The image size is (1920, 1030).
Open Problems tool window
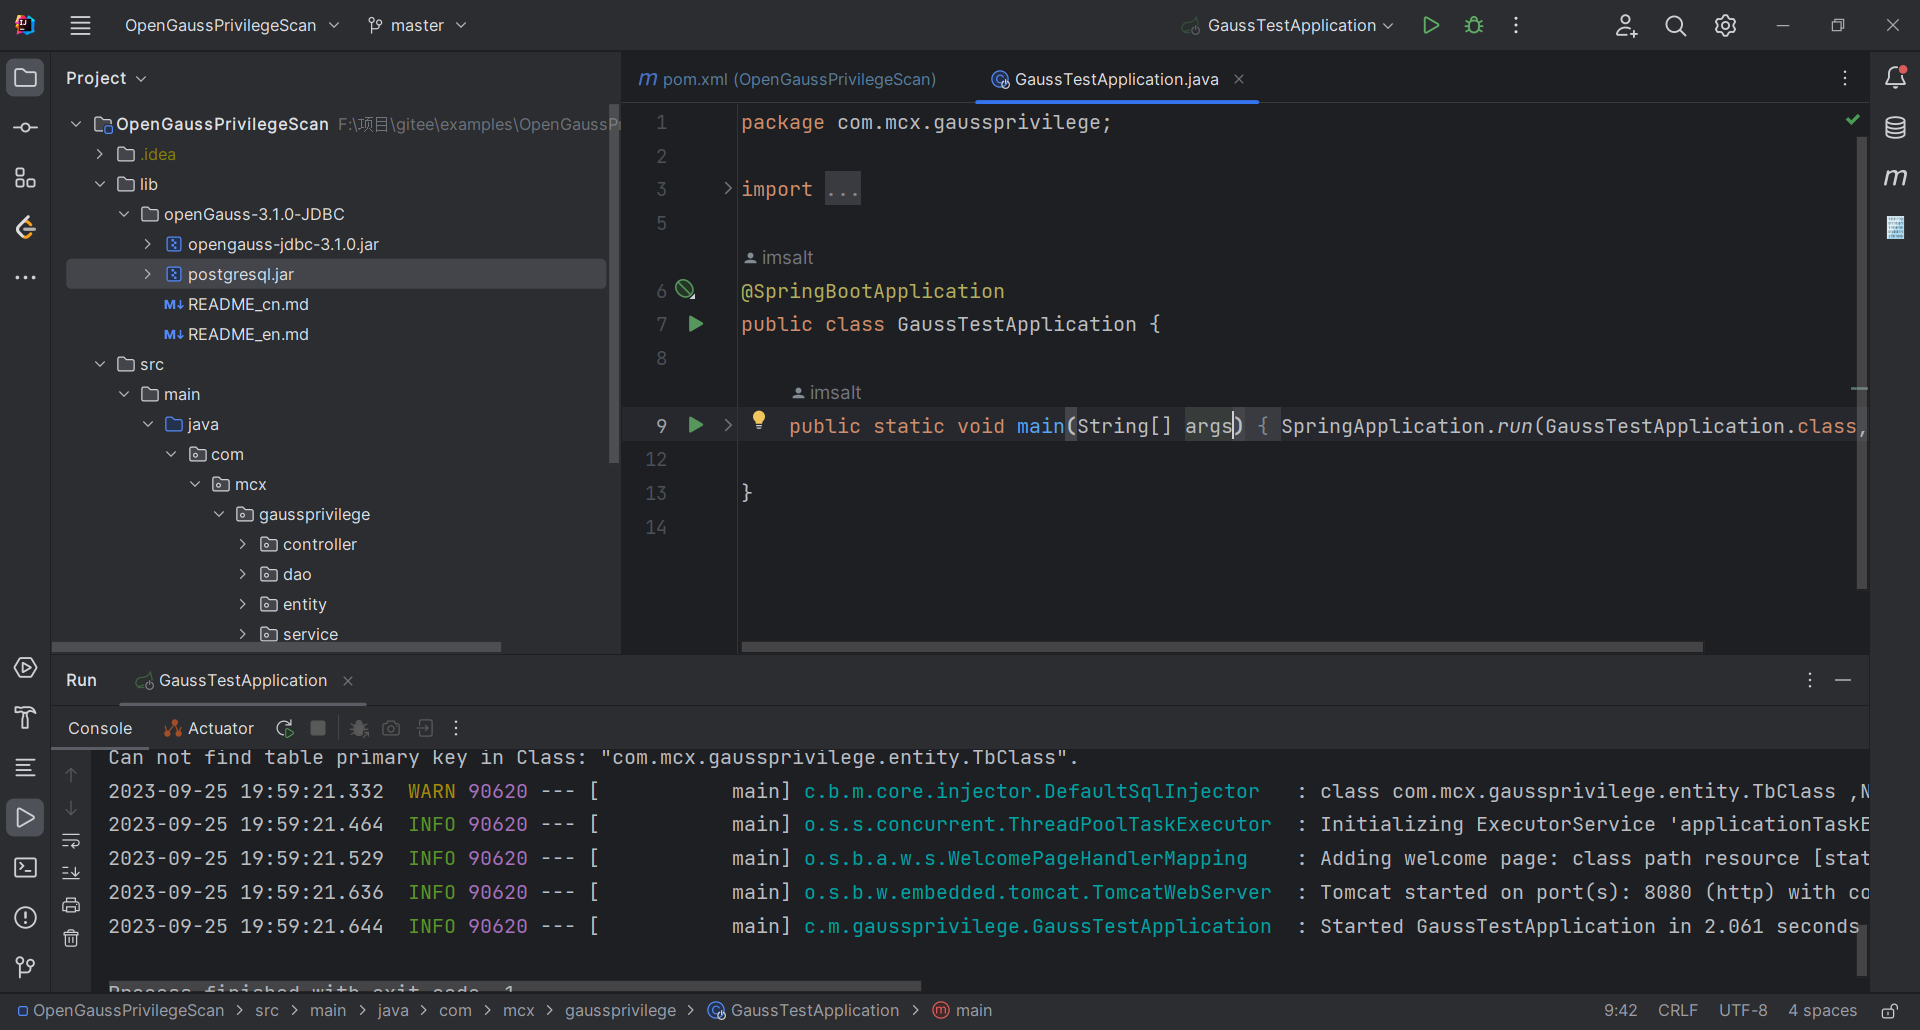pyautogui.click(x=26, y=918)
